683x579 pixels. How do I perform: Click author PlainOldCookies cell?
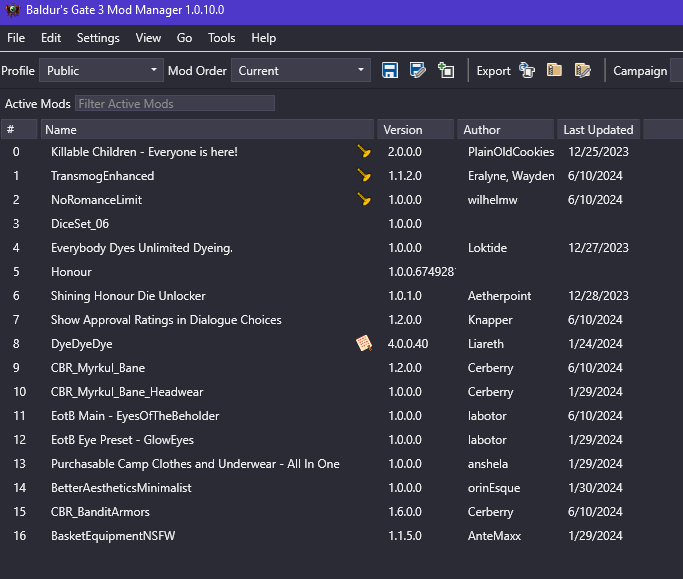point(511,152)
